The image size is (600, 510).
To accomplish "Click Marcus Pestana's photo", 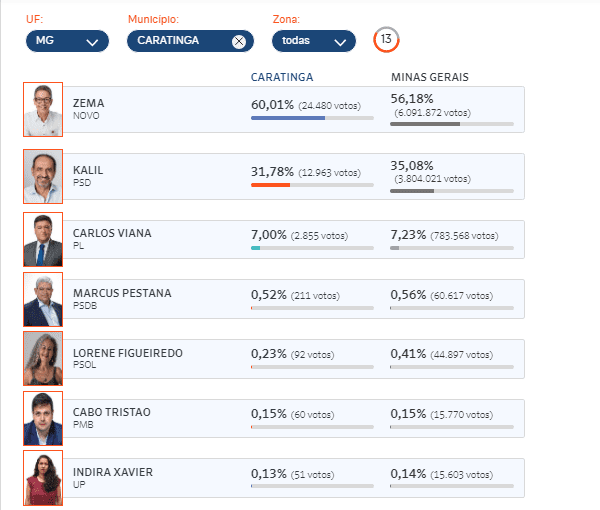I will (42, 299).
